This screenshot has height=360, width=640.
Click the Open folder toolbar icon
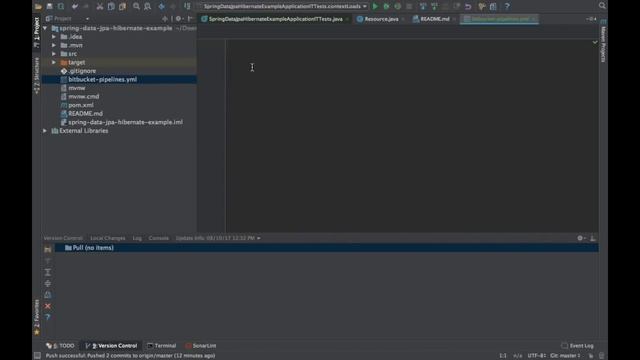pos(38,6)
